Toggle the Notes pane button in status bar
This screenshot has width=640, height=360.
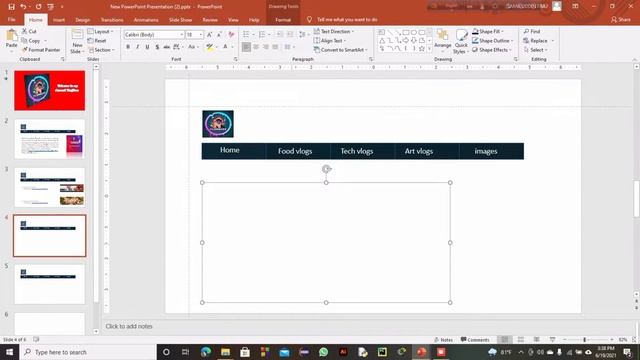(x=444, y=340)
